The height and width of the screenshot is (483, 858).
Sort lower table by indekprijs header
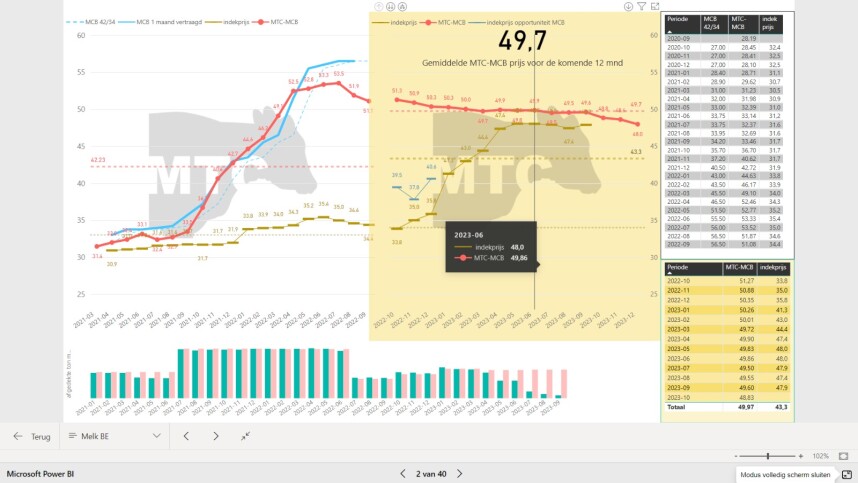[773, 267]
